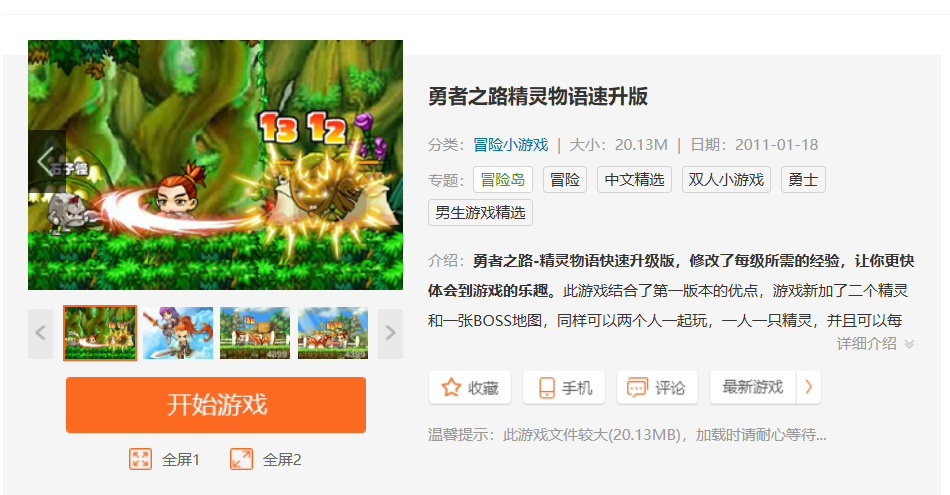Click the 全屏2 expand-arrows icon
Screen dimensions: 950x495
click(241, 459)
